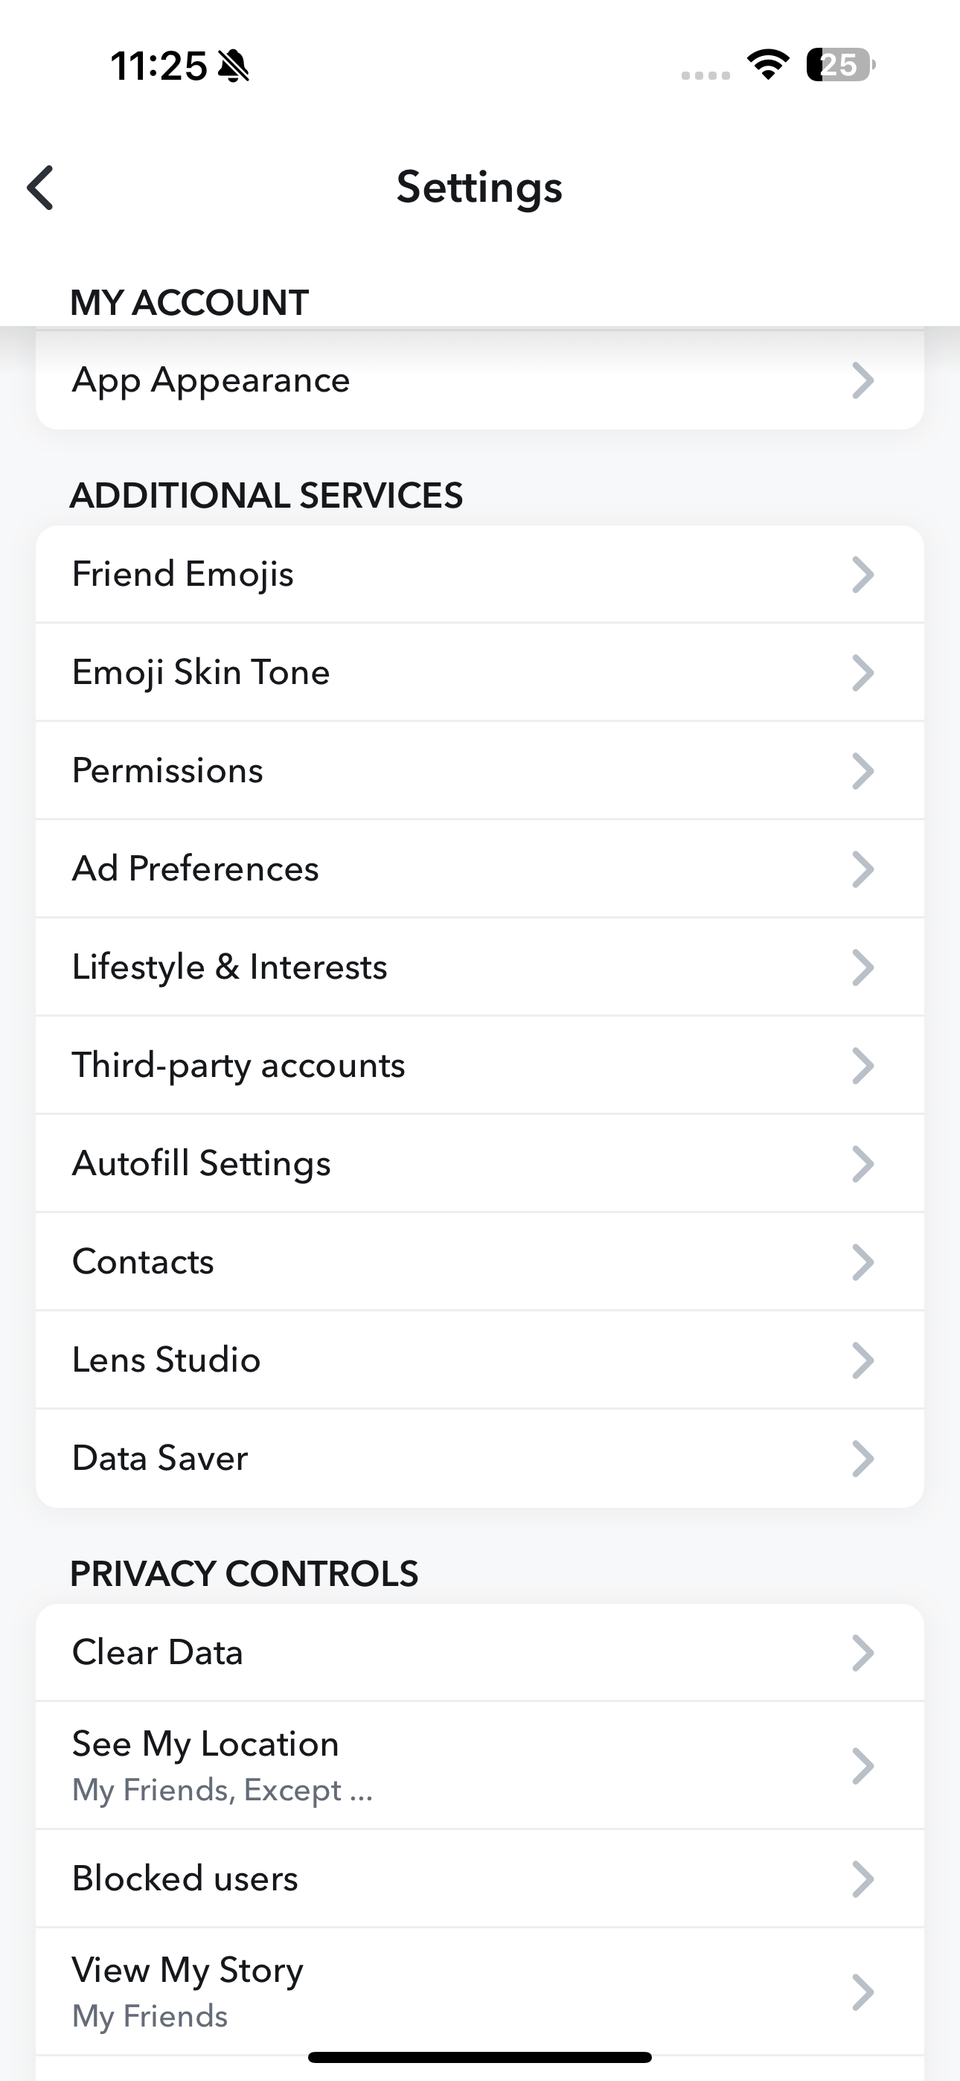Open Friend Emojis settings
The image size is (960, 2081).
479,575
